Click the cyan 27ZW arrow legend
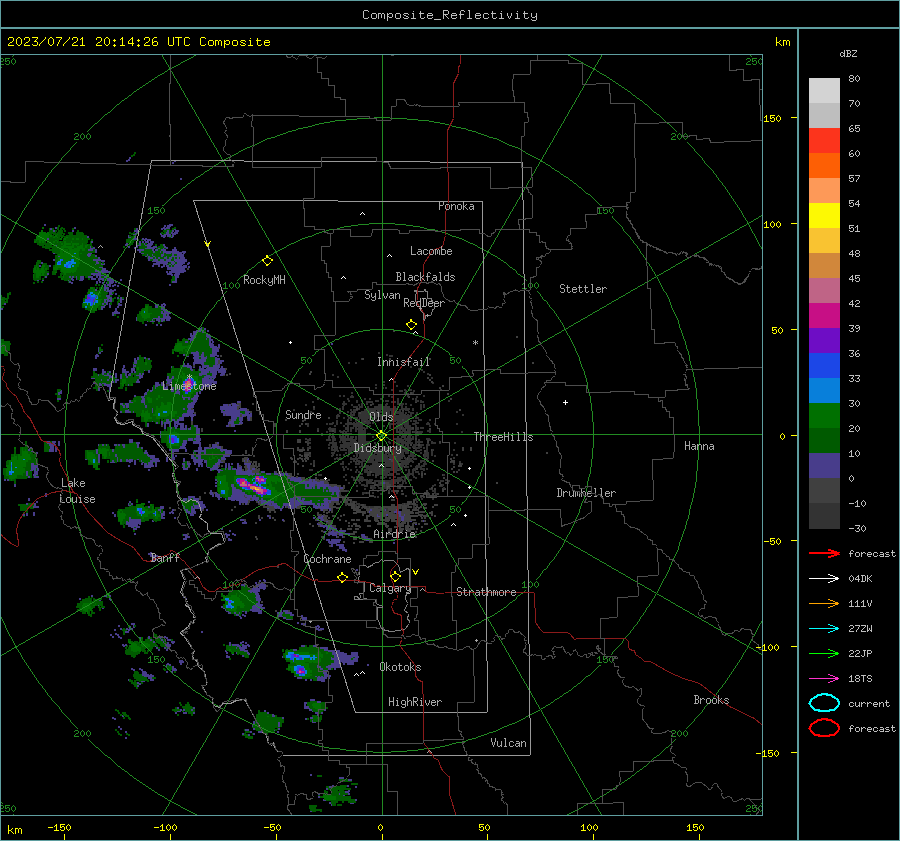The image size is (900, 841). pos(824,629)
